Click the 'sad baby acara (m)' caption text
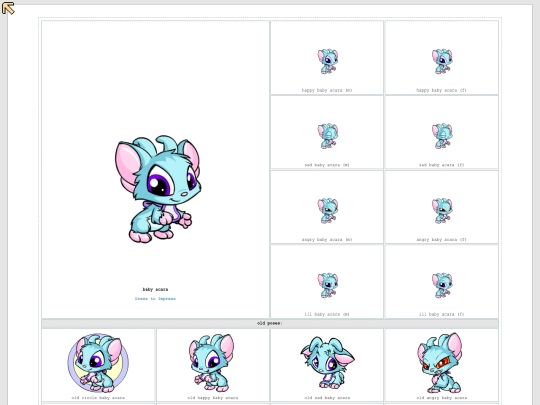540x405 pixels. 327,165
